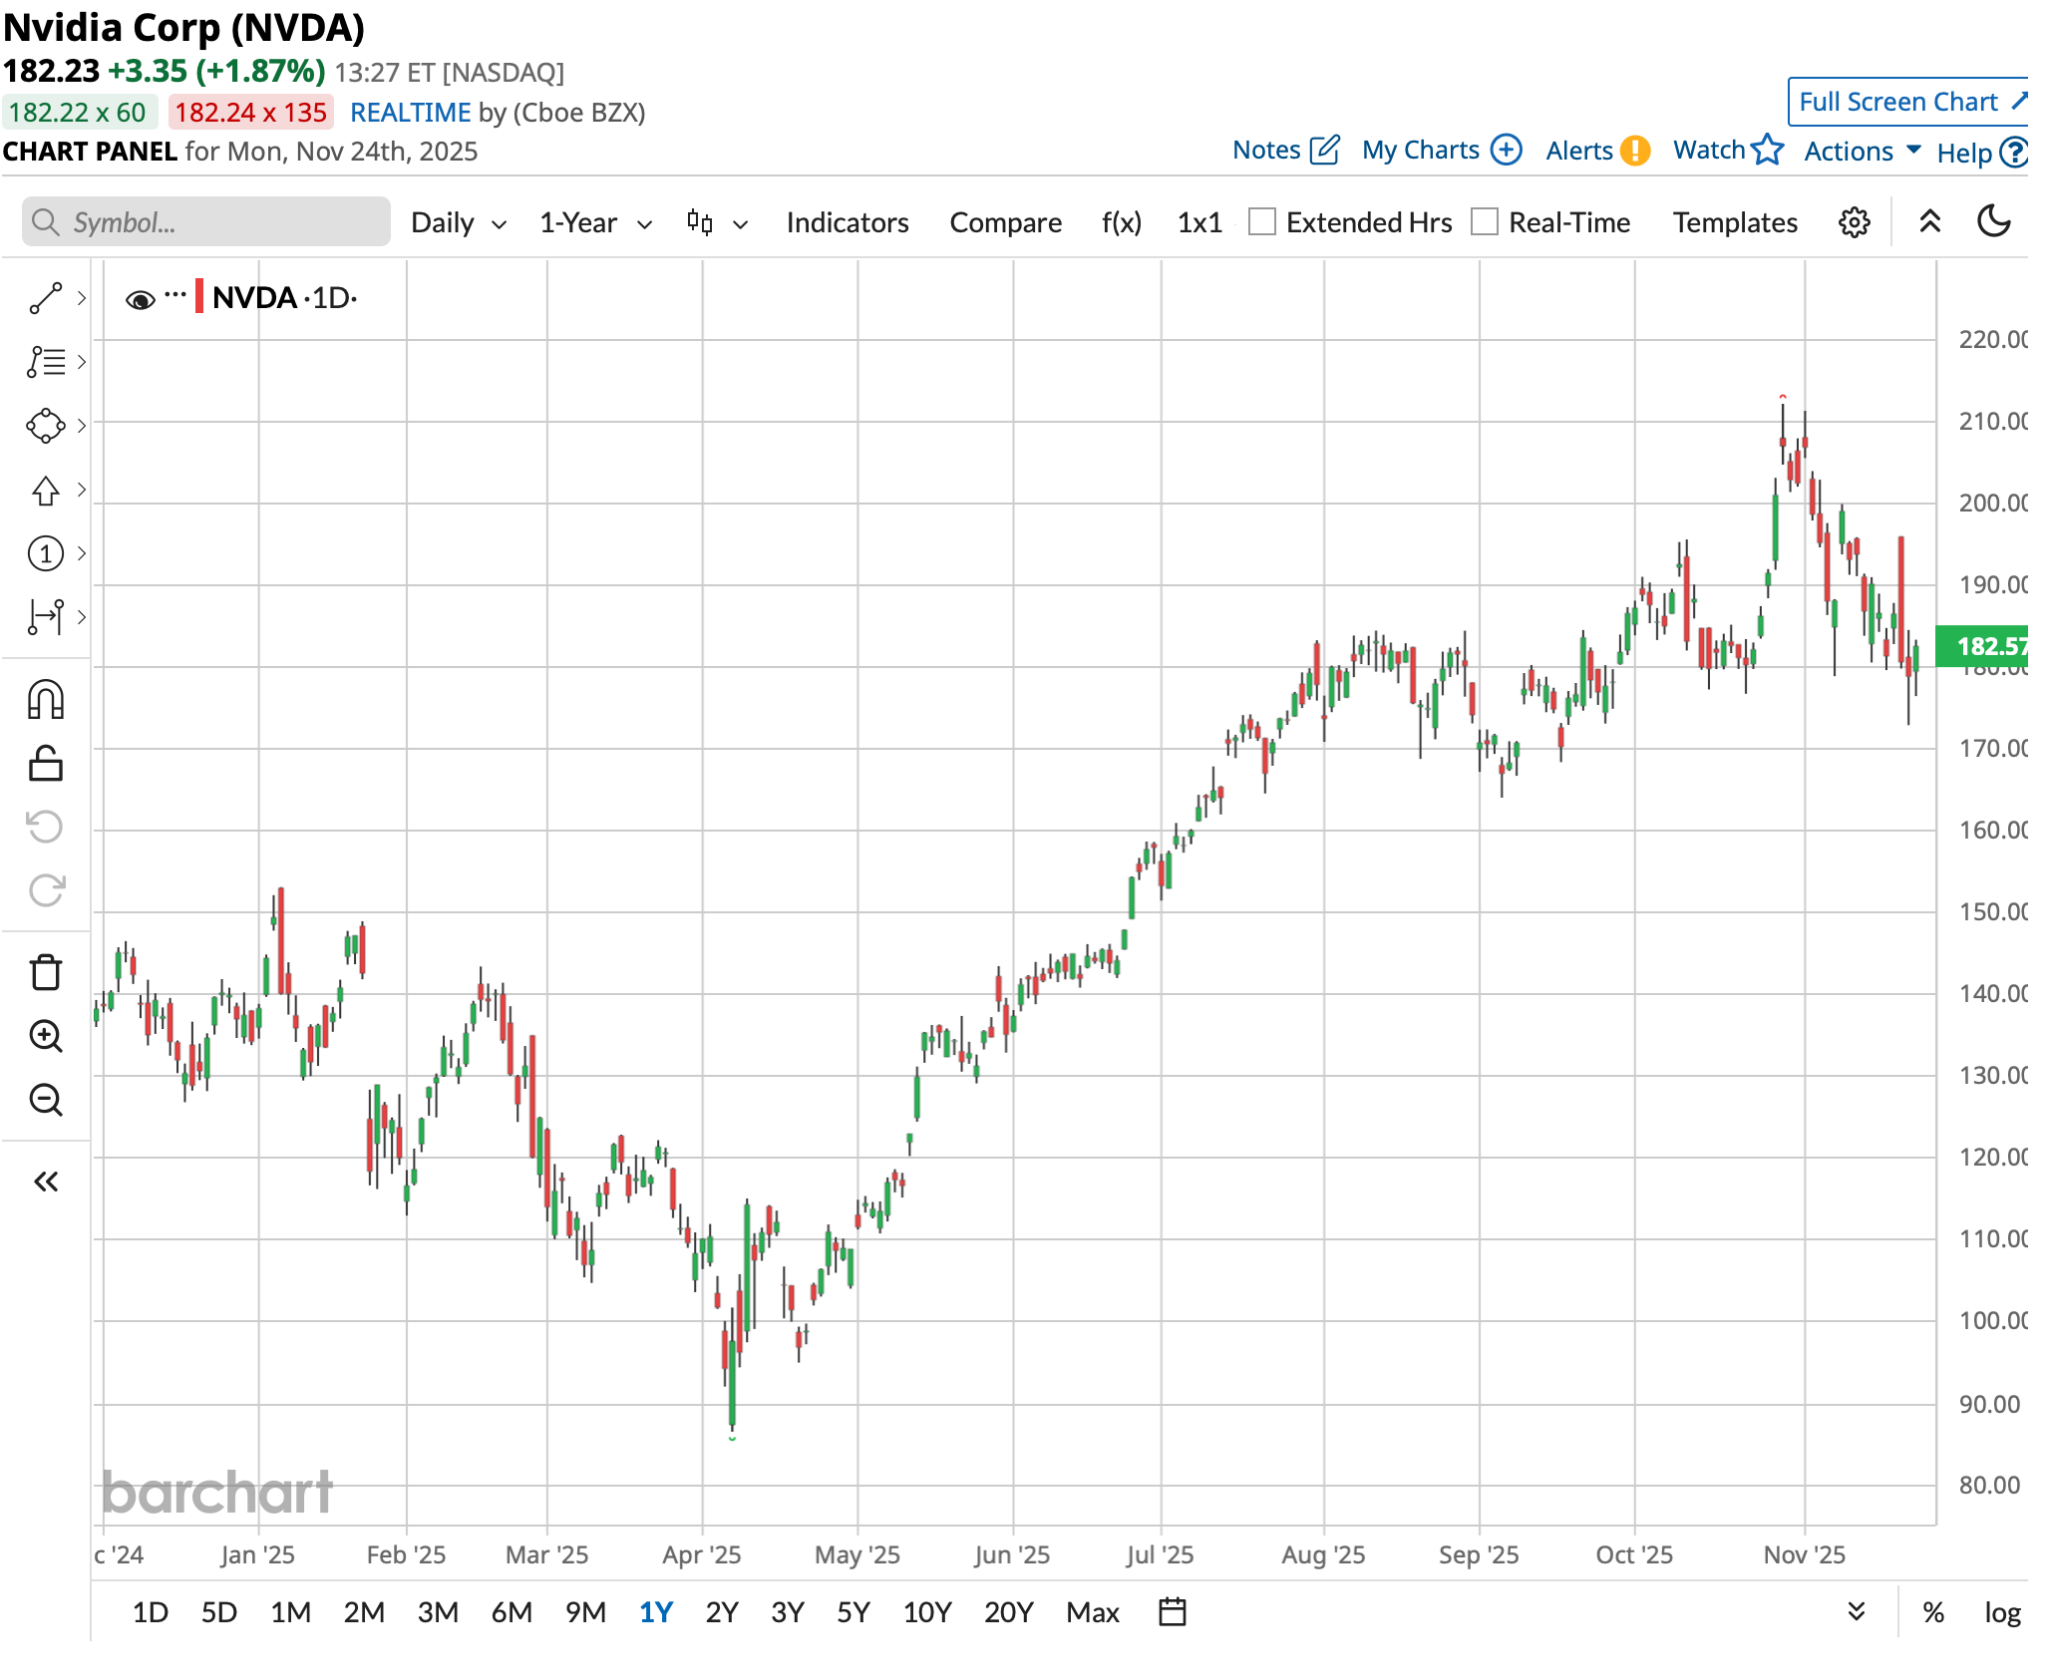The height and width of the screenshot is (1656, 2048).
Task: Click the trash delete drawings icon
Action: point(46,972)
